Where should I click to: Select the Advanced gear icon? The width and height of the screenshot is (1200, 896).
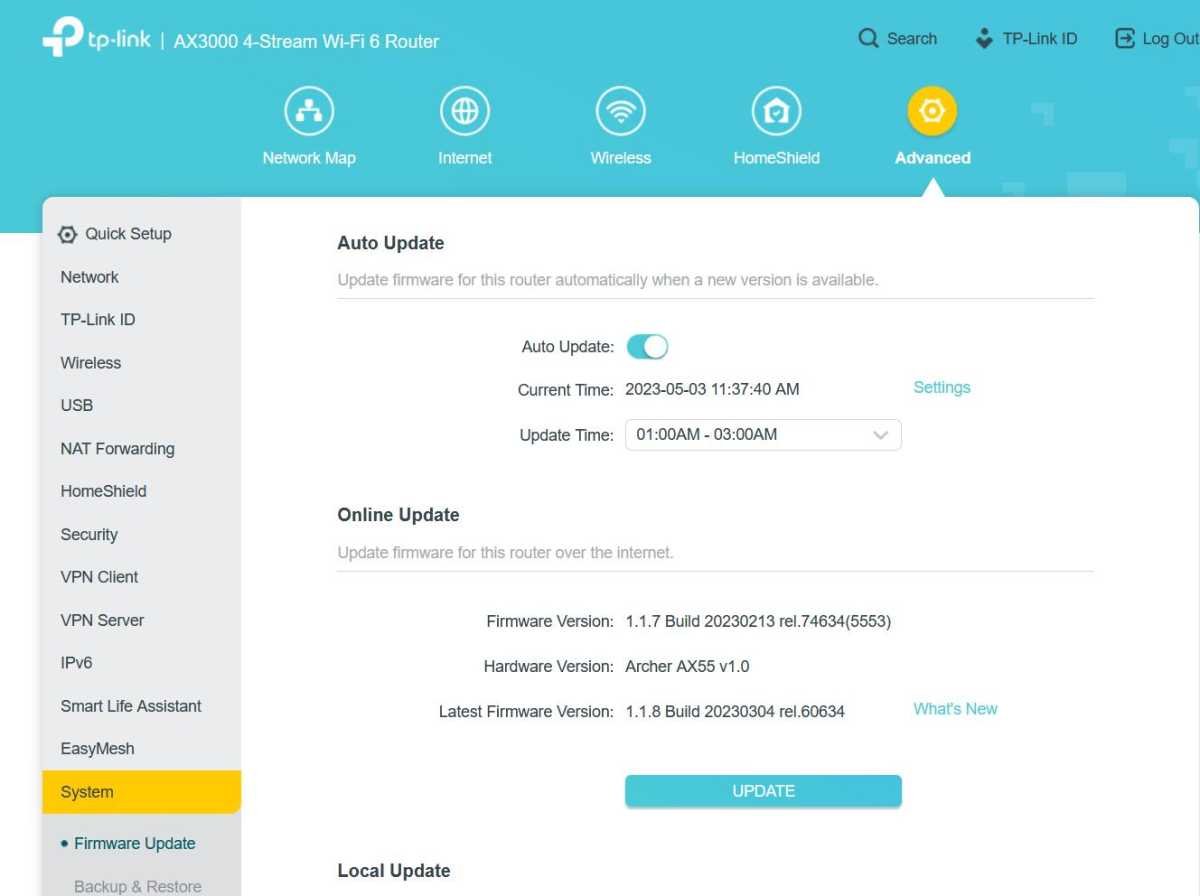[933, 112]
